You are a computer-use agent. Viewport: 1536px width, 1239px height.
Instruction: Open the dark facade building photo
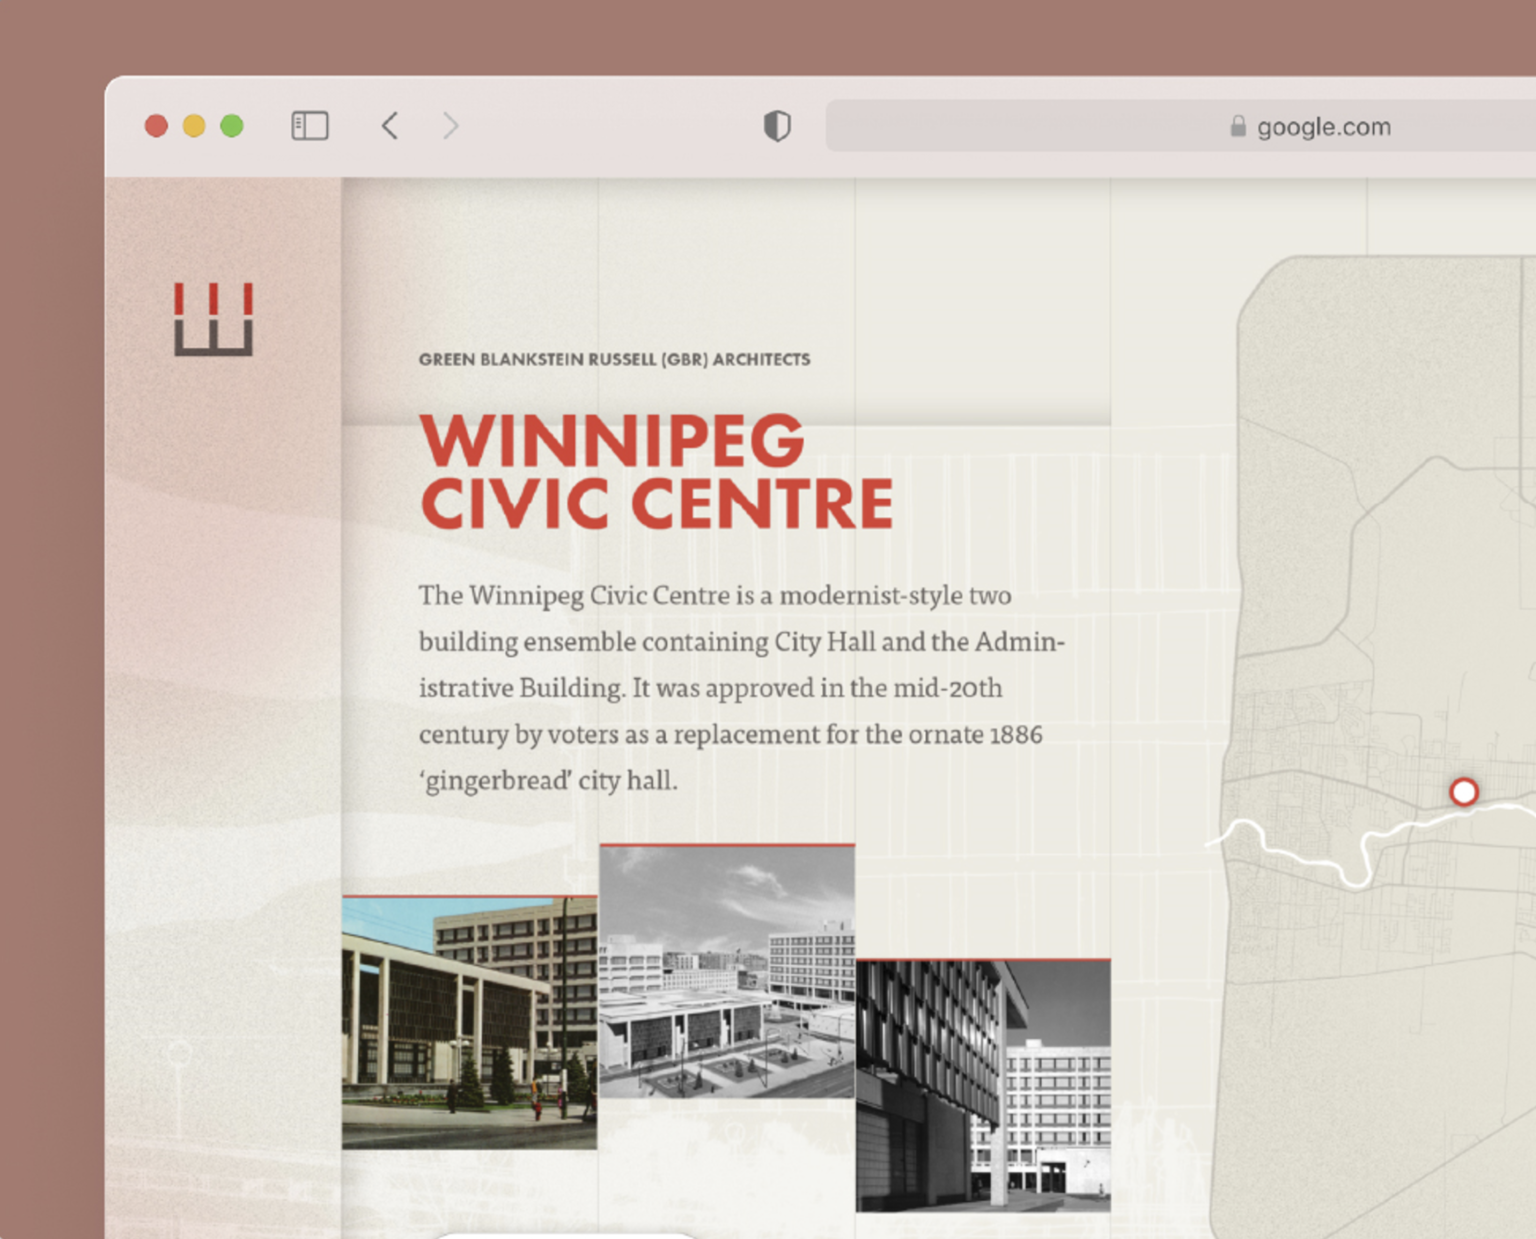983,1085
